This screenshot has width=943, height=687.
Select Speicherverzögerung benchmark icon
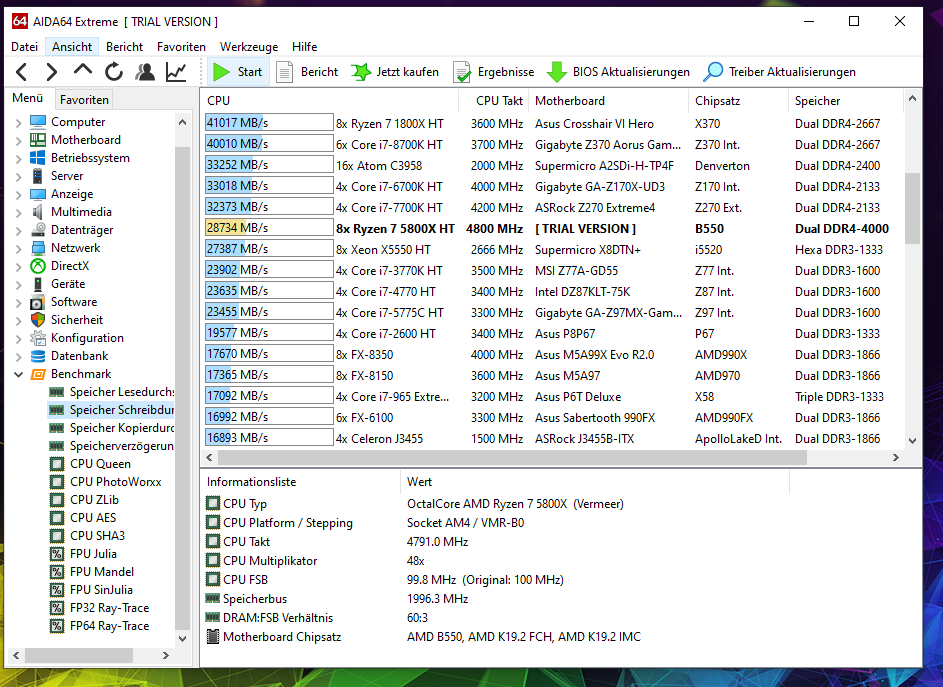click(x=57, y=446)
